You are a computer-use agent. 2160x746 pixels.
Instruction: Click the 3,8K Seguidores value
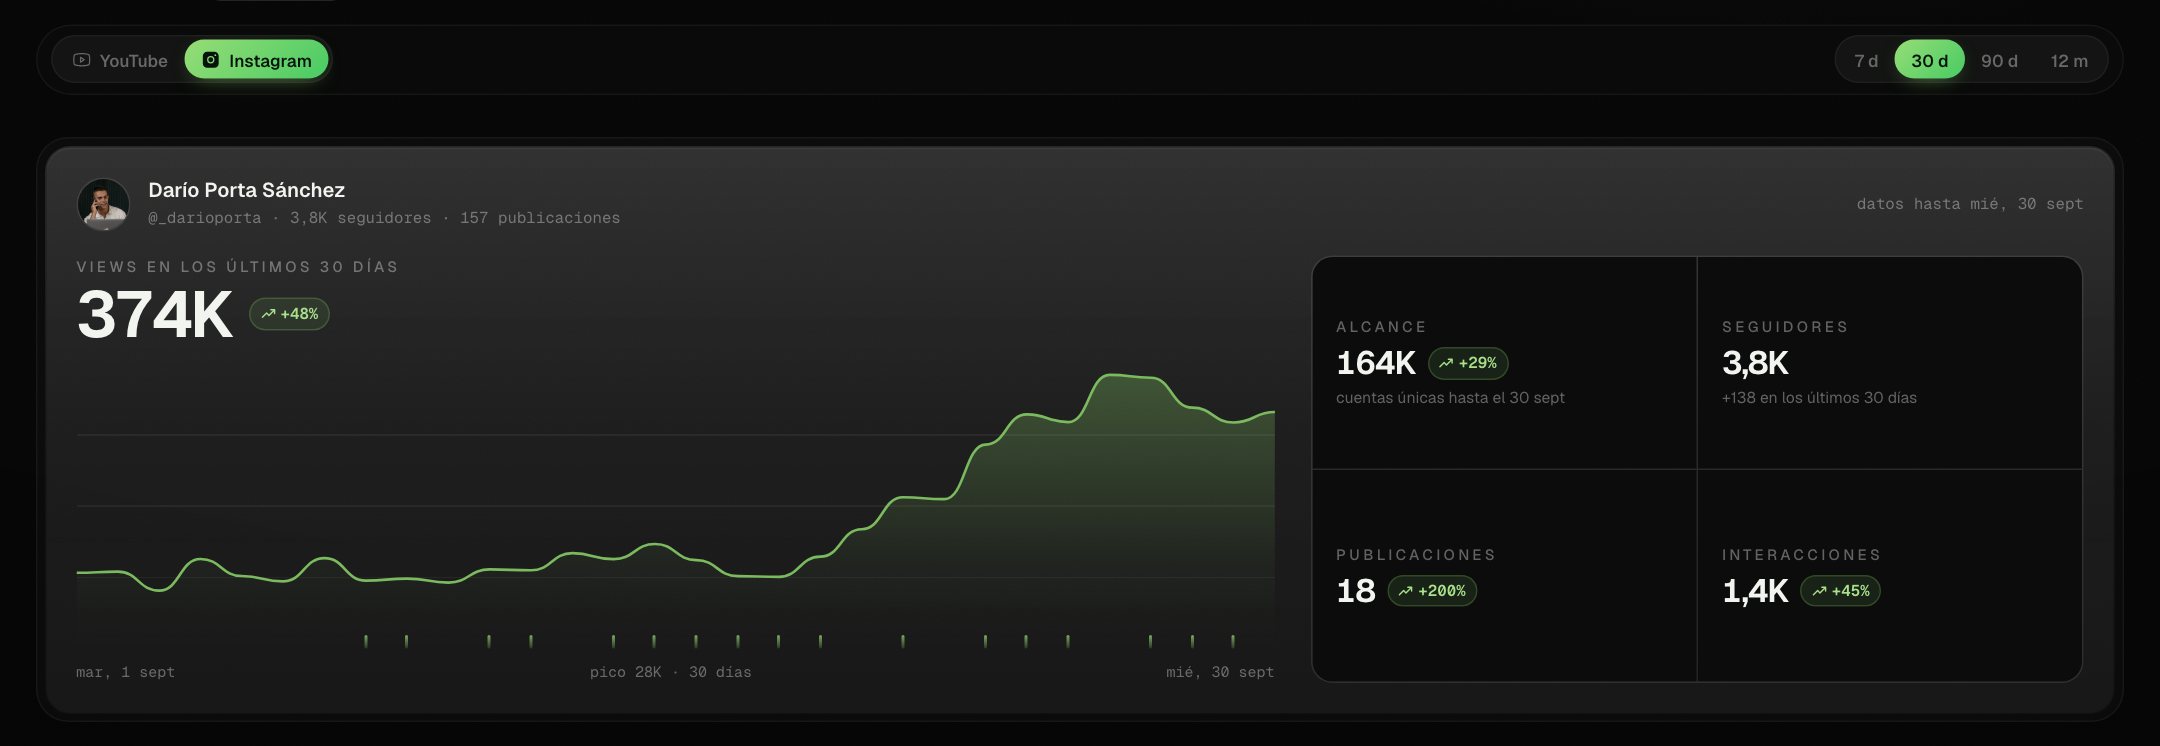click(1755, 363)
